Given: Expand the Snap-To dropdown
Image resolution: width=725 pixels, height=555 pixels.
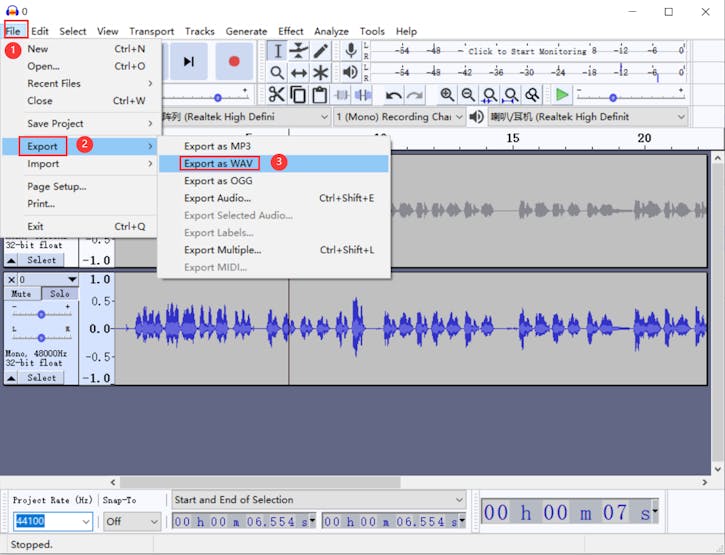Looking at the screenshot, I should 153,522.
